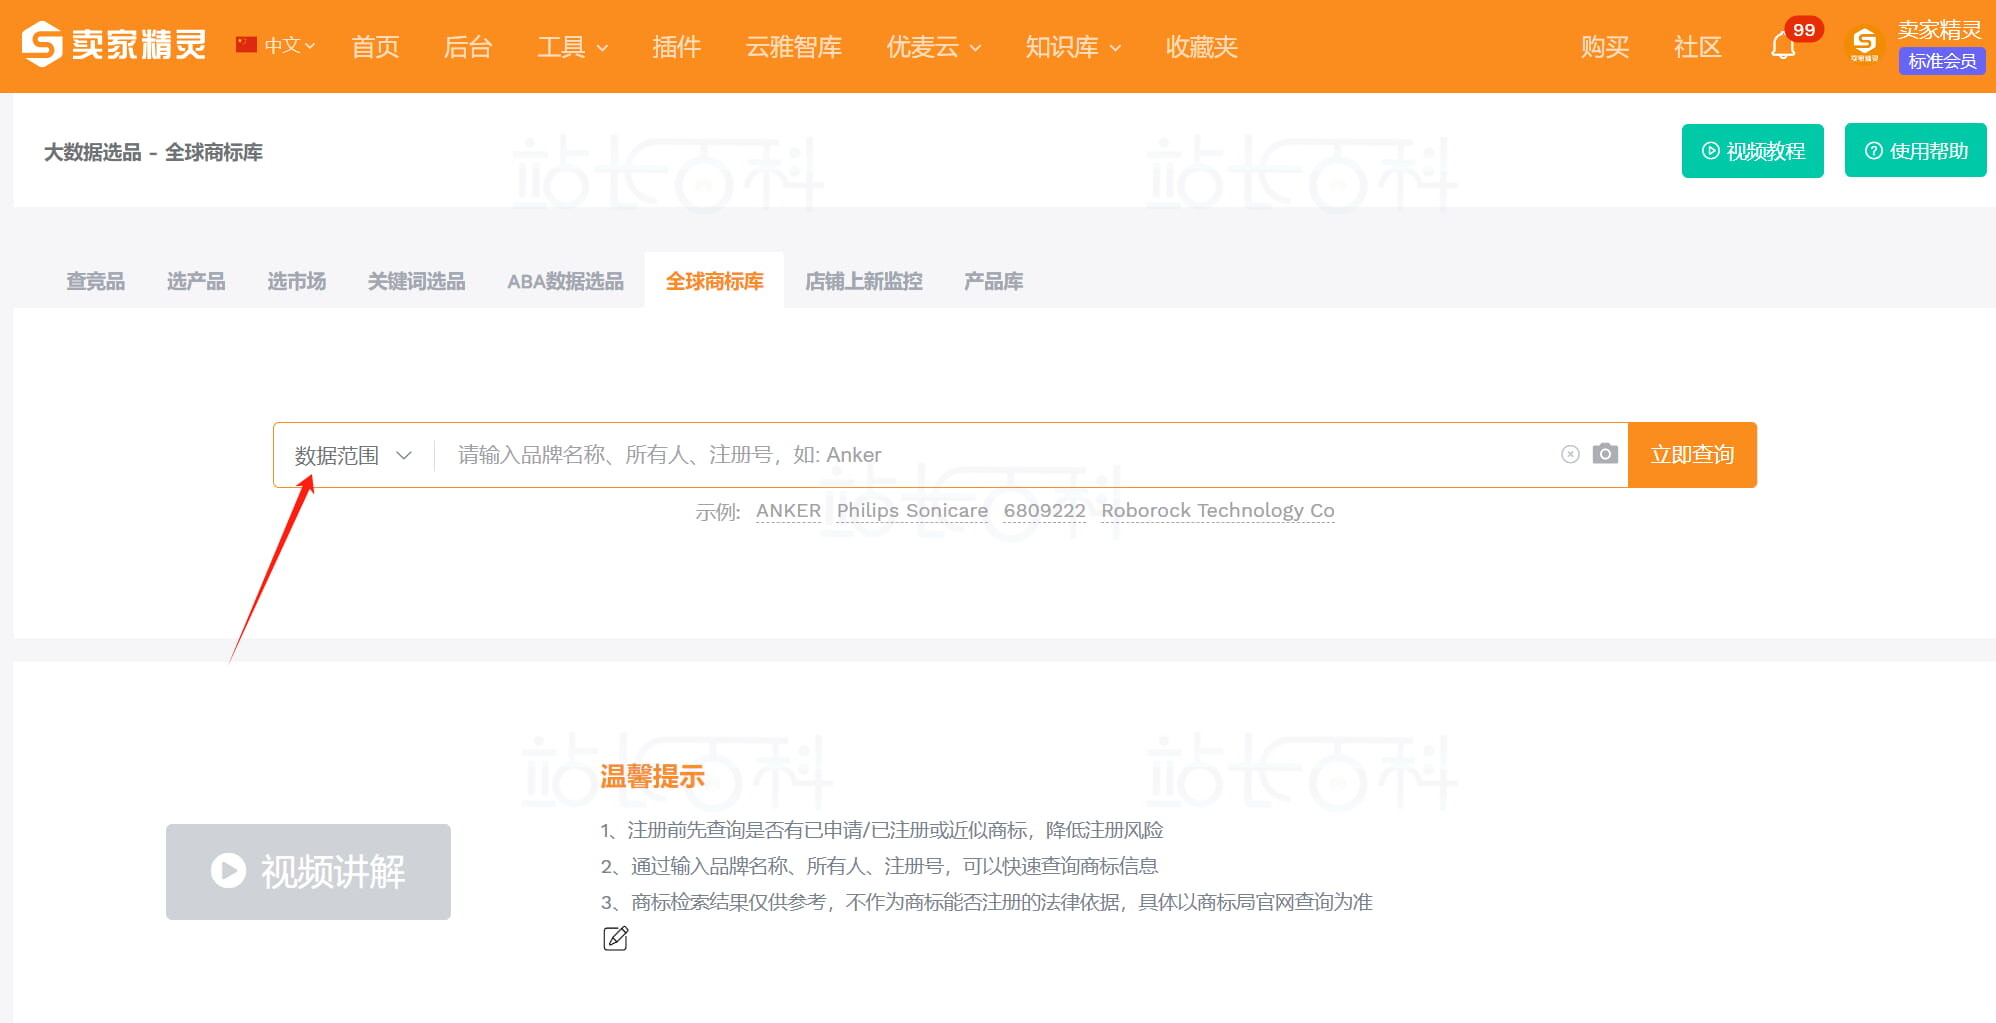Clear the search input with the x icon
This screenshot has height=1023, width=1996.
click(1570, 455)
